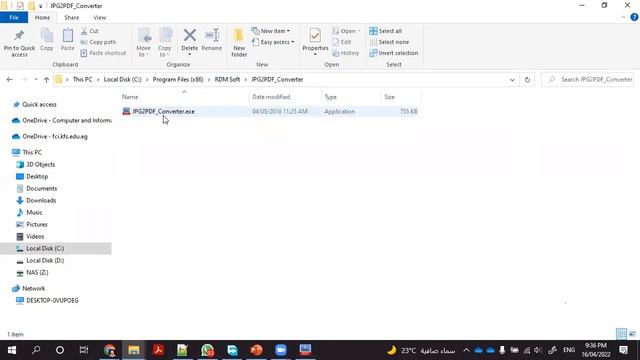Image resolution: width=640 pixels, height=360 pixels.
Task: Open PowerPoint from the taskbar
Action: pyautogui.click(x=256, y=350)
